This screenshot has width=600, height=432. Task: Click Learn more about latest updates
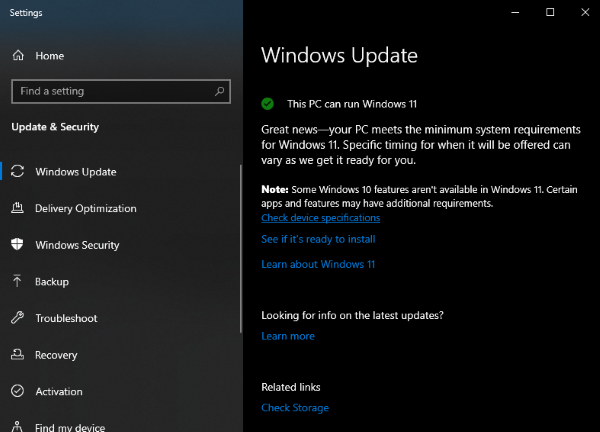tap(288, 336)
